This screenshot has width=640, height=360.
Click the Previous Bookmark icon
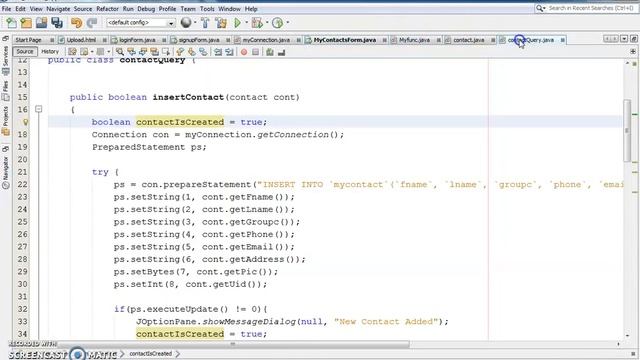click(x=180, y=52)
